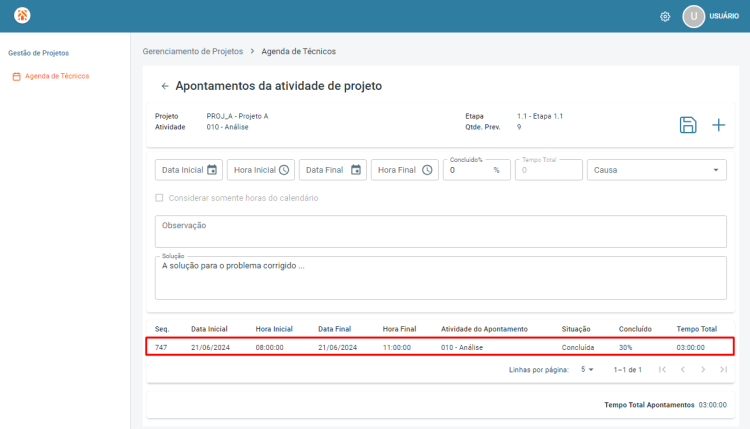Click the Data Final column header

334,329
